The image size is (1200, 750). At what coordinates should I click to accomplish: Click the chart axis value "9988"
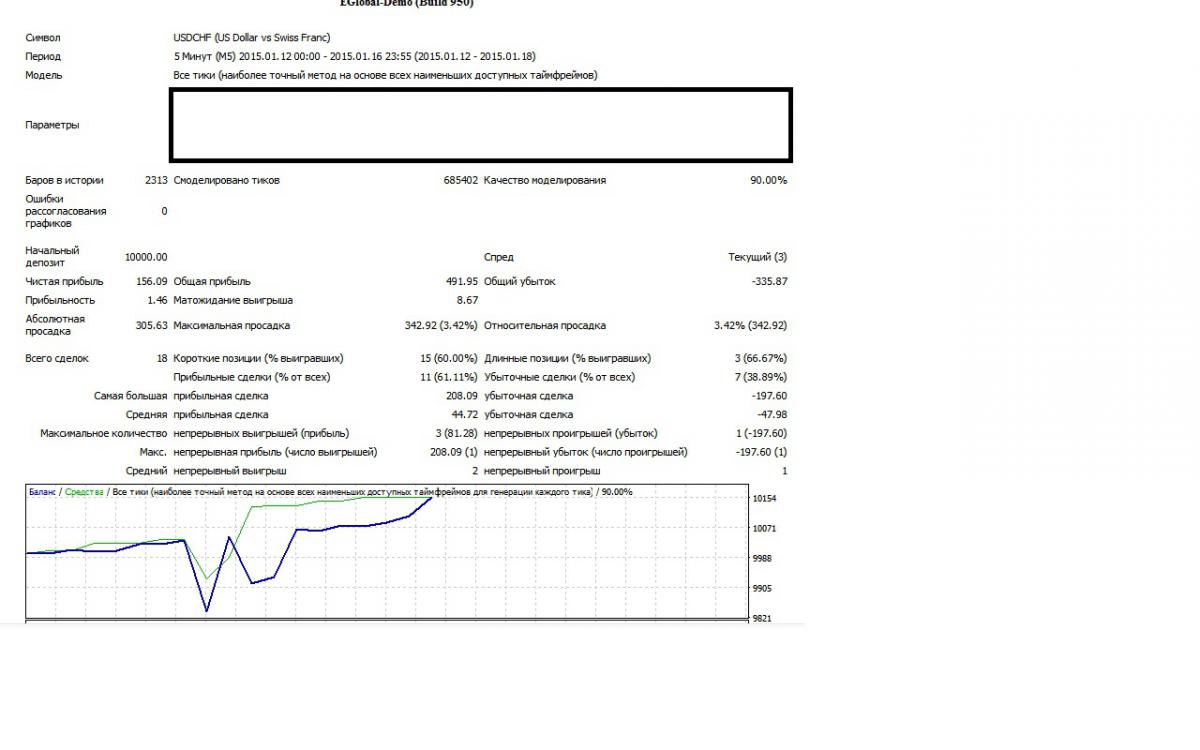coord(762,558)
